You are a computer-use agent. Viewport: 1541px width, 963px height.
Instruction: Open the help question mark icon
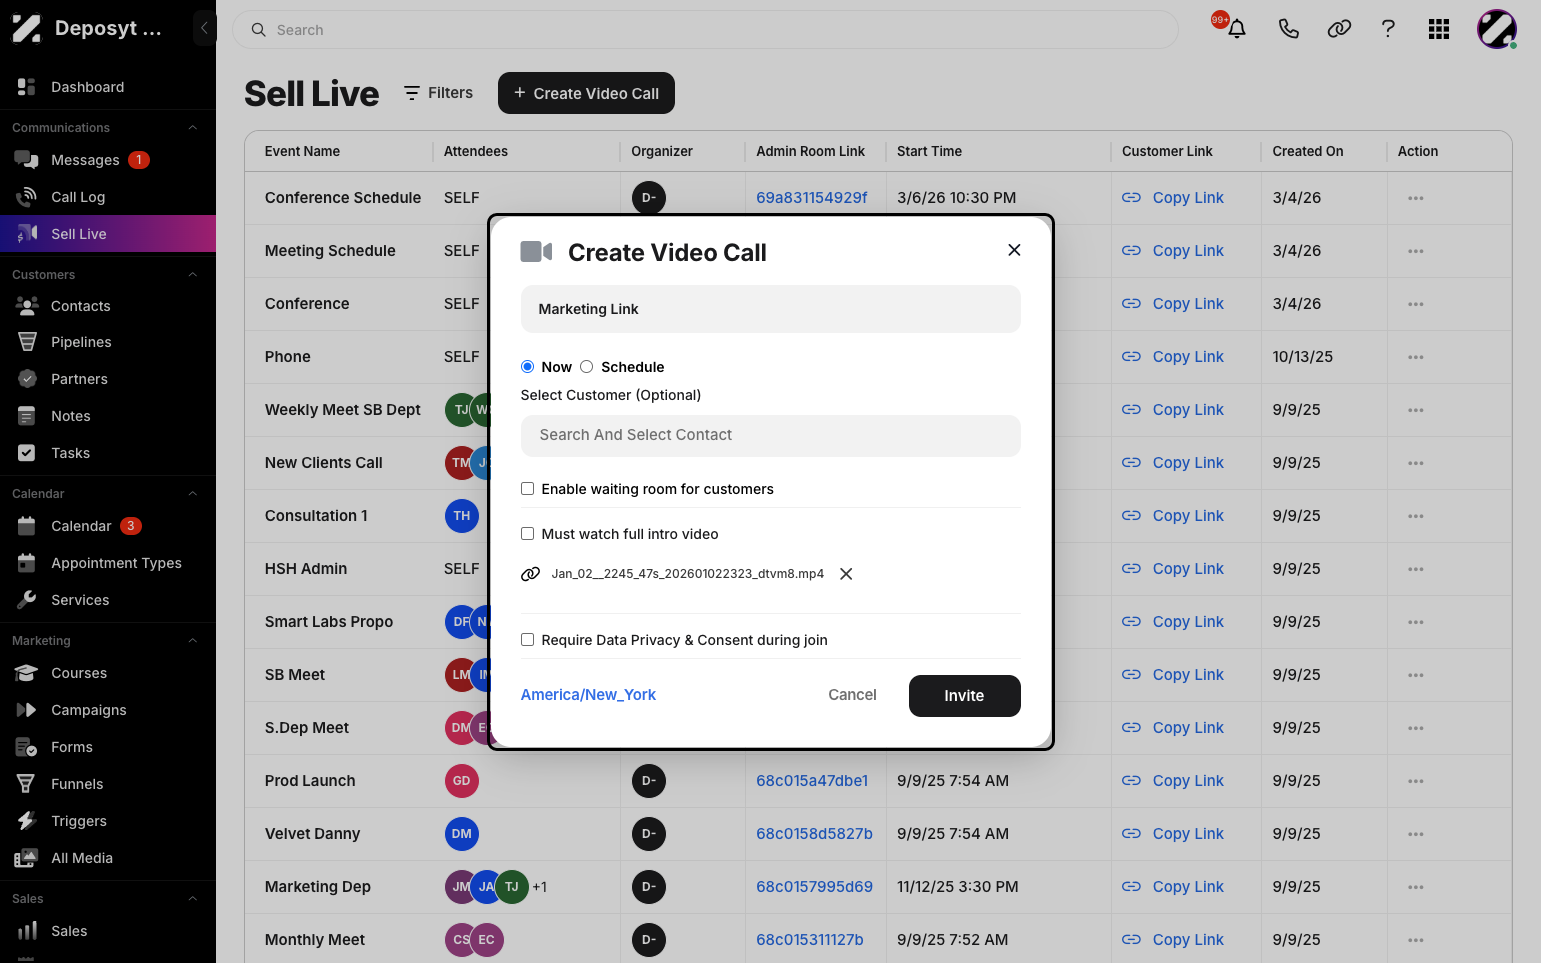coord(1388,29)
